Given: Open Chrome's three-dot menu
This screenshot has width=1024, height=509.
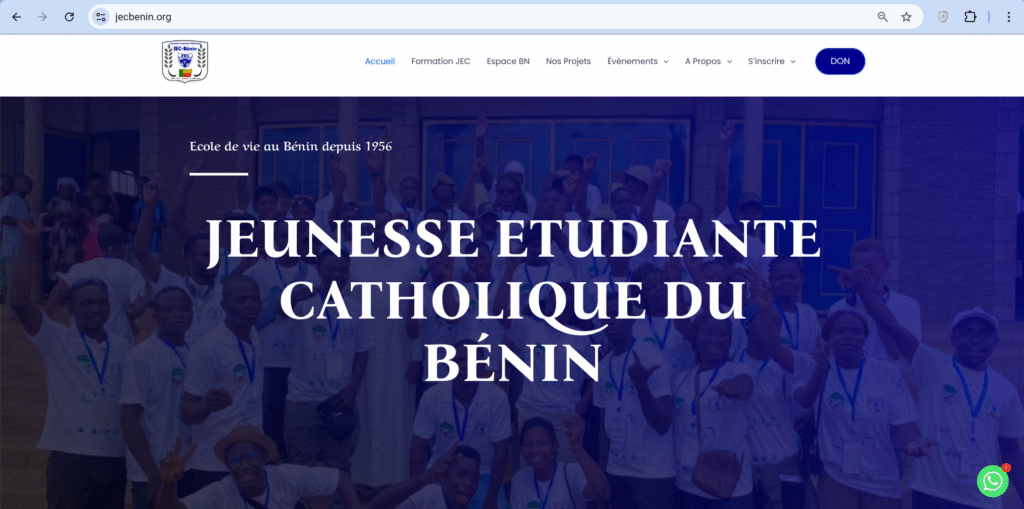Looking at the screenshot, I should pos(1008,17).
